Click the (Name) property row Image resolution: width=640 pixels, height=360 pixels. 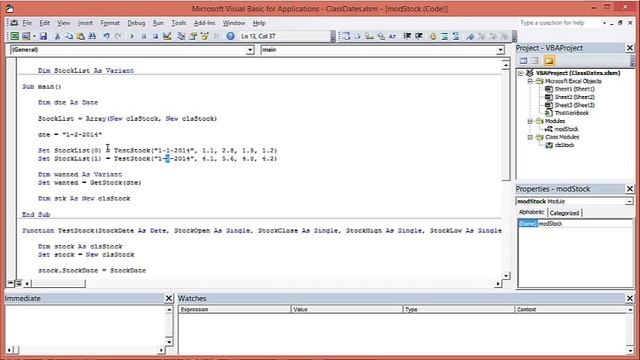(x=575, y=224)
